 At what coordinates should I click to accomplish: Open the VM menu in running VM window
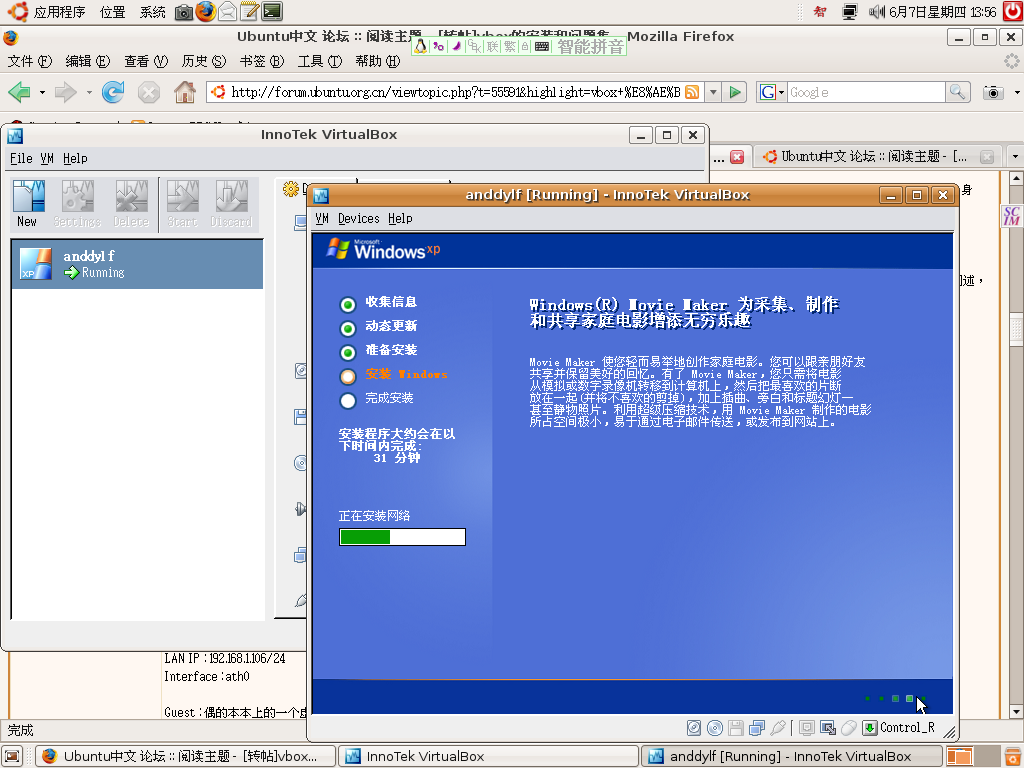(x=322, y=219)
